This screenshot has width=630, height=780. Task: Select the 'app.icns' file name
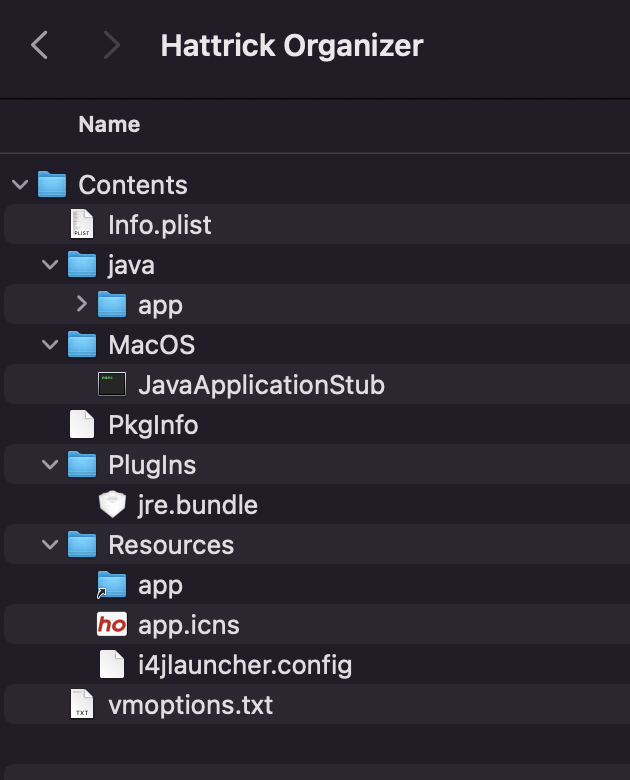pos(189,625)
